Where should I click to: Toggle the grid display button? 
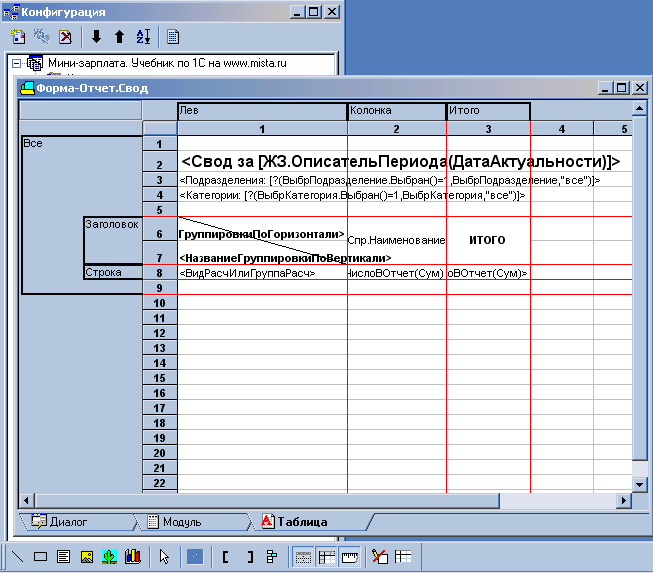coord(304,556)
